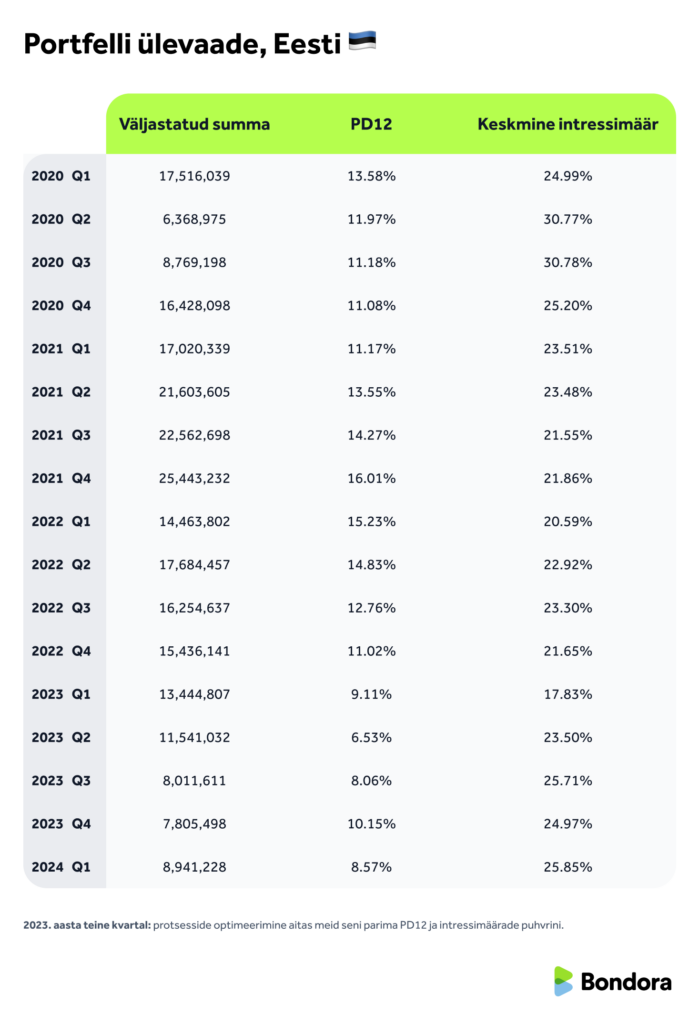This screenshot has height=1024, width=699.
Task: Click the Bondora brand name text
Action: point(626,982)
